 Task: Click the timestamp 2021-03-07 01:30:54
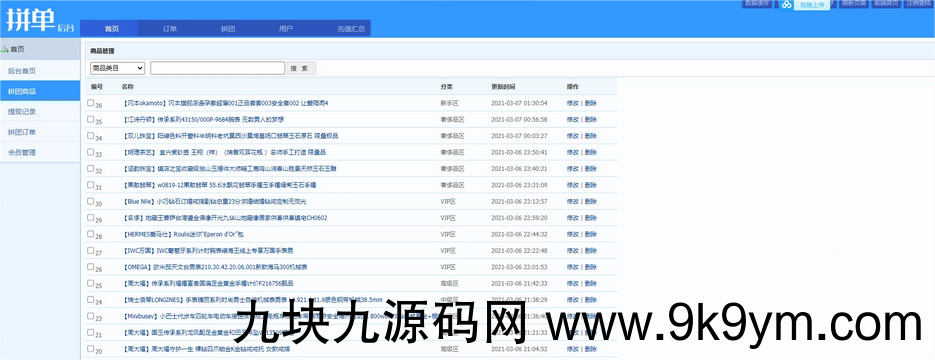point(519,103)
